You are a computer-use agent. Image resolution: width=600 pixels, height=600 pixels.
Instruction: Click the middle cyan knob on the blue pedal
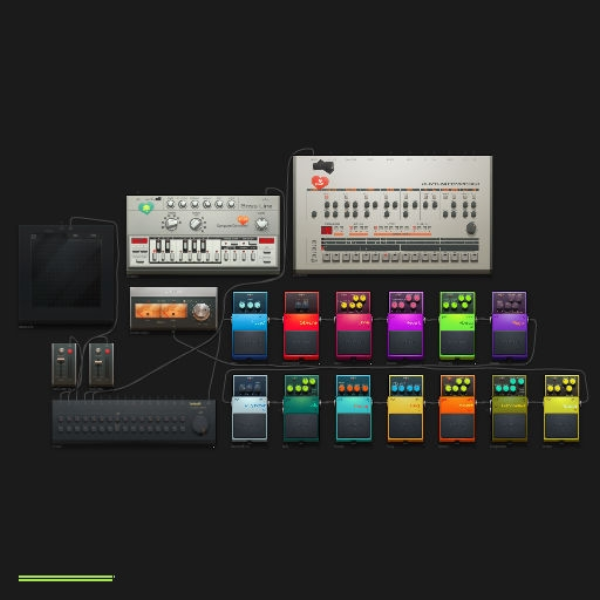pos(250,305)
